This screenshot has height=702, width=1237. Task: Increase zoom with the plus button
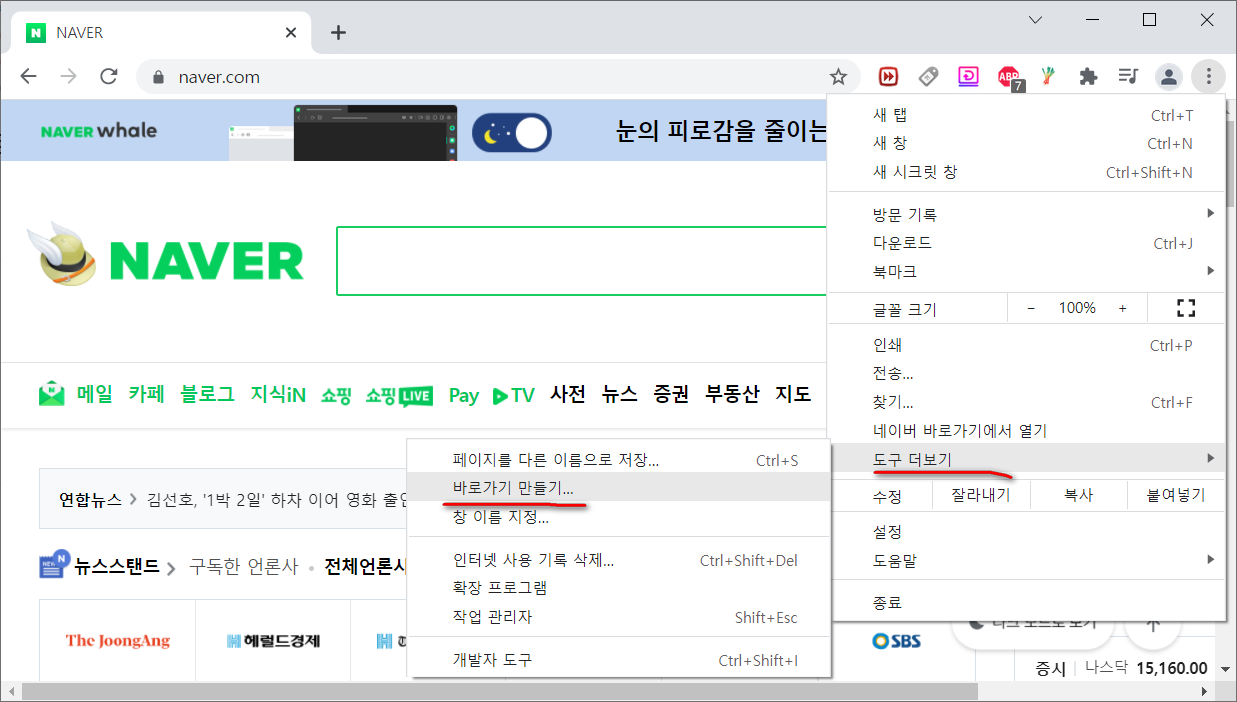pyautogui.click(x=1122, y=308)
